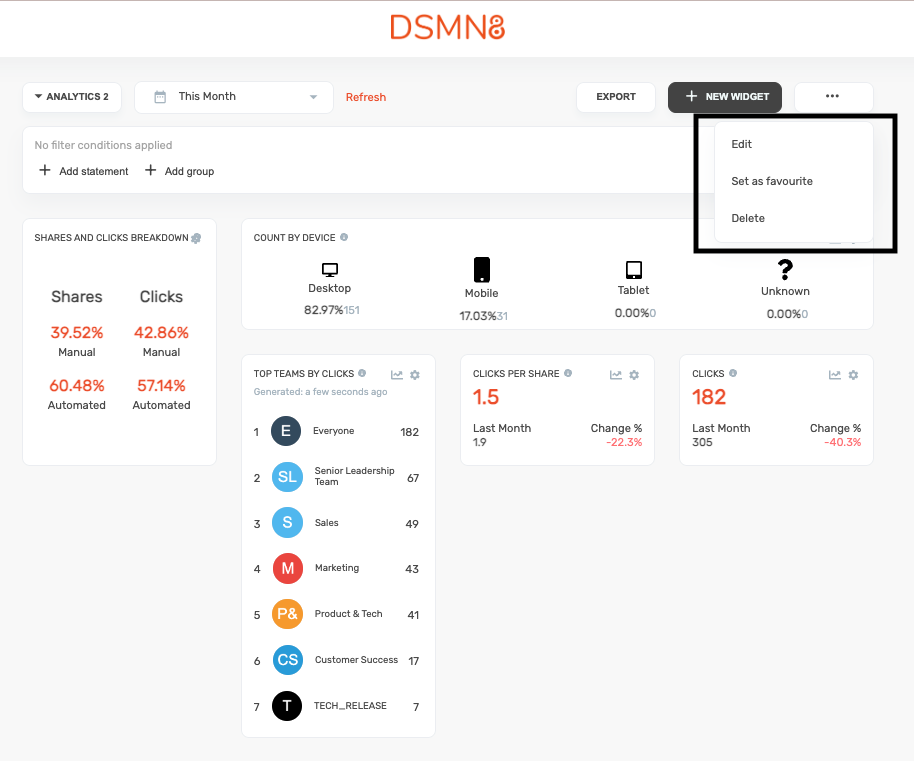Image resolution: width=914 pixels, height=761 pixels.
Task: Click the three-dots more options button
Action: coord(833,96)
